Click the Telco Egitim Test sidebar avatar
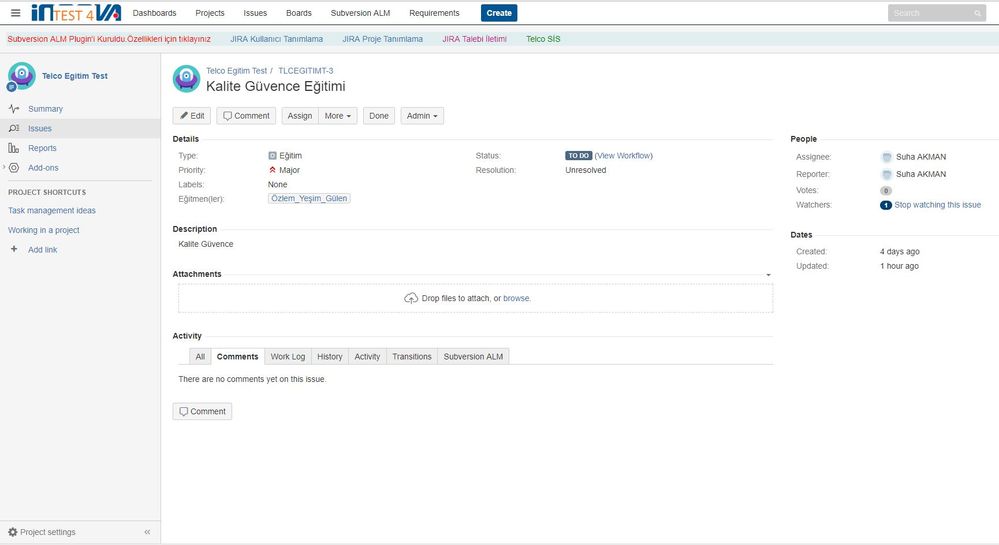 point(21,76)
